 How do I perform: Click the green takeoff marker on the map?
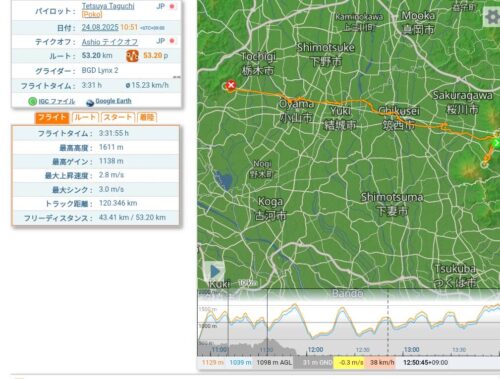496,143
